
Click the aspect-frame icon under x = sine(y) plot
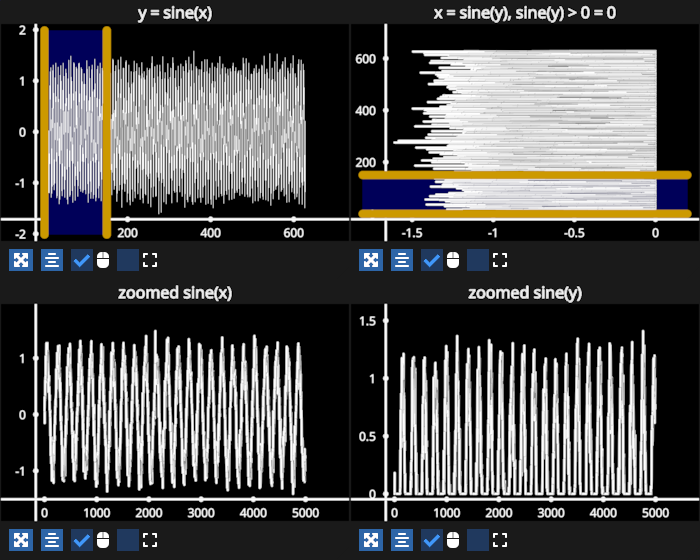[500, 260]
